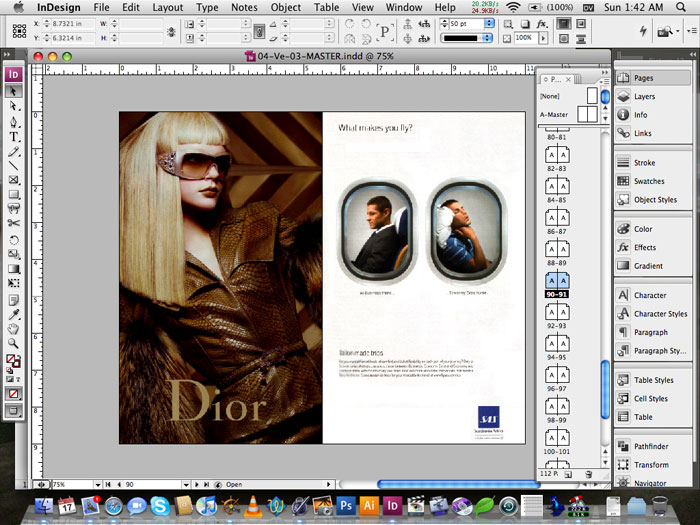
Task: Open the zoom level dropdown at 75%
Action: [x=97, y=484]
